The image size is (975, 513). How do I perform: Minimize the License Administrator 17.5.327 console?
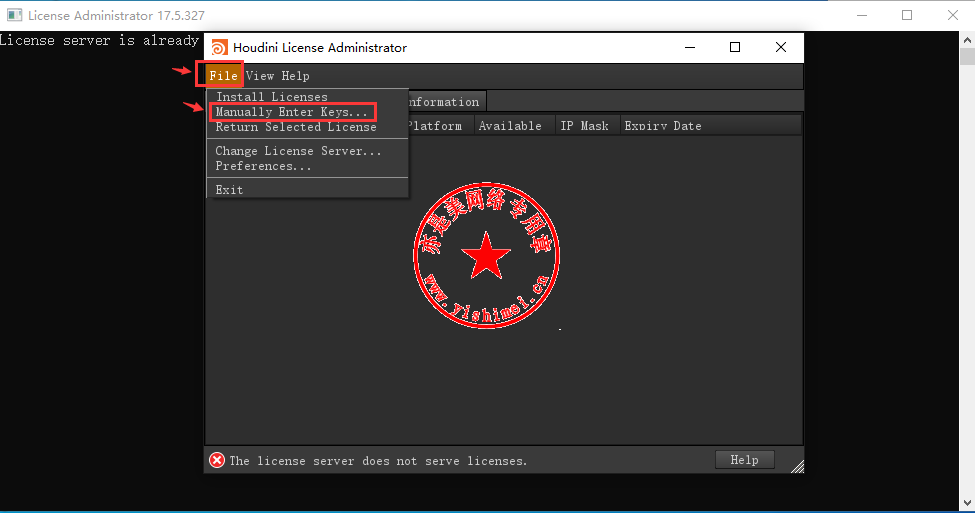tap(862, 15)
